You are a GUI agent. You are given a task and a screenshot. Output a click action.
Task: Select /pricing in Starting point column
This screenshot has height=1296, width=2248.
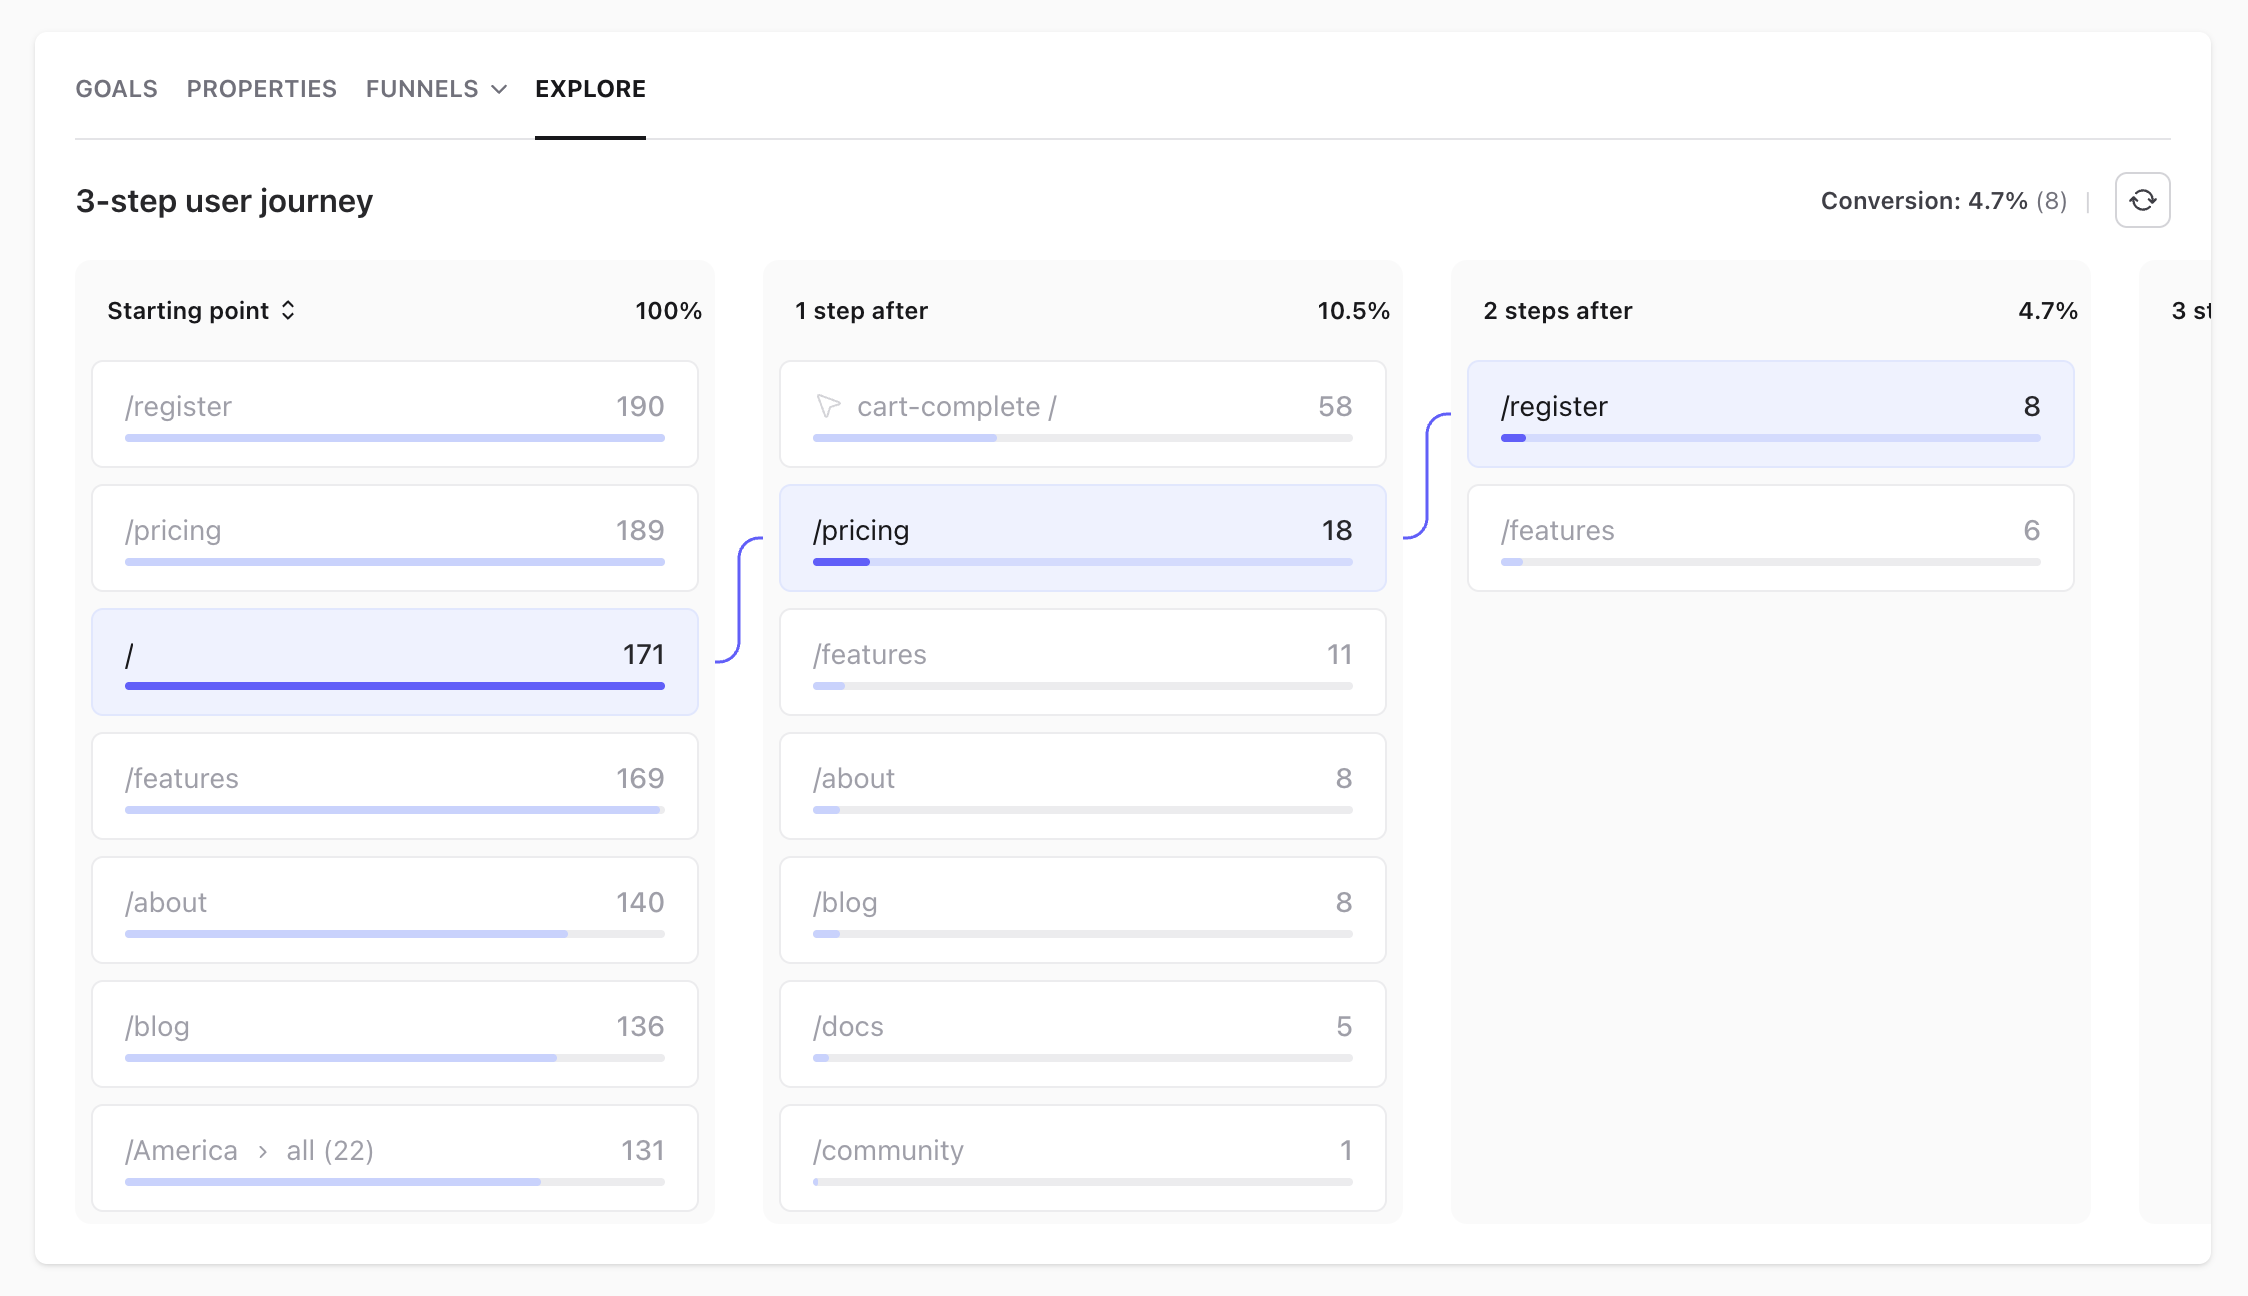[394, 537]
